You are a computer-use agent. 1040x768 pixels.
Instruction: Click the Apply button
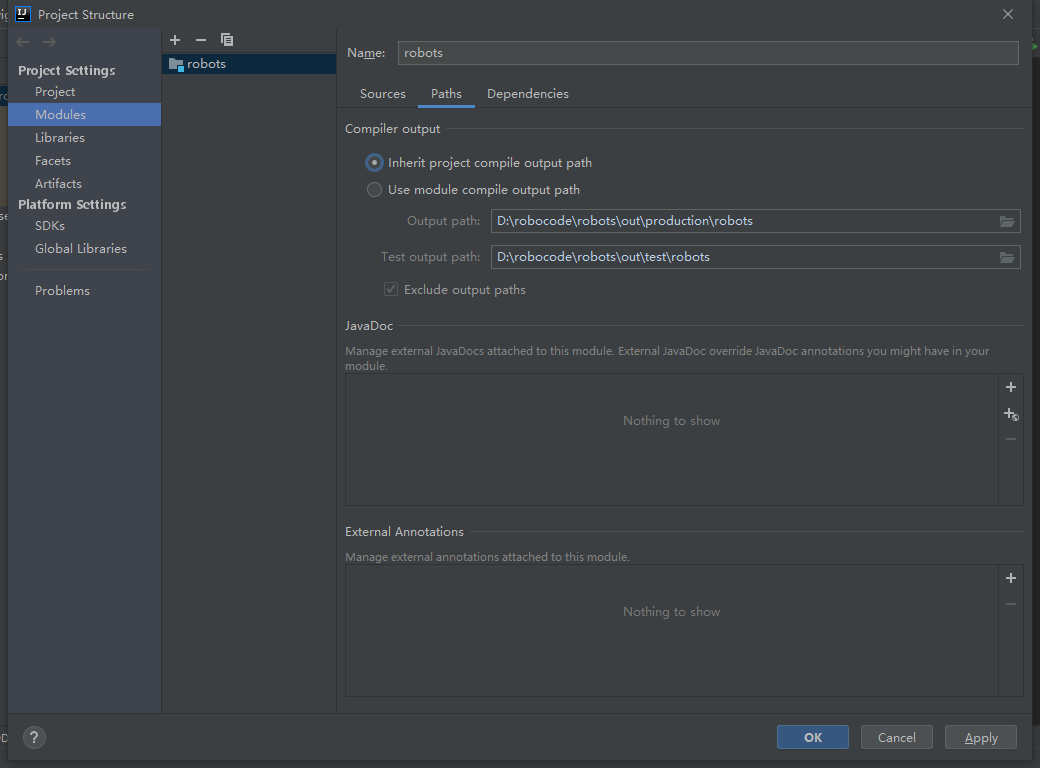981,737
